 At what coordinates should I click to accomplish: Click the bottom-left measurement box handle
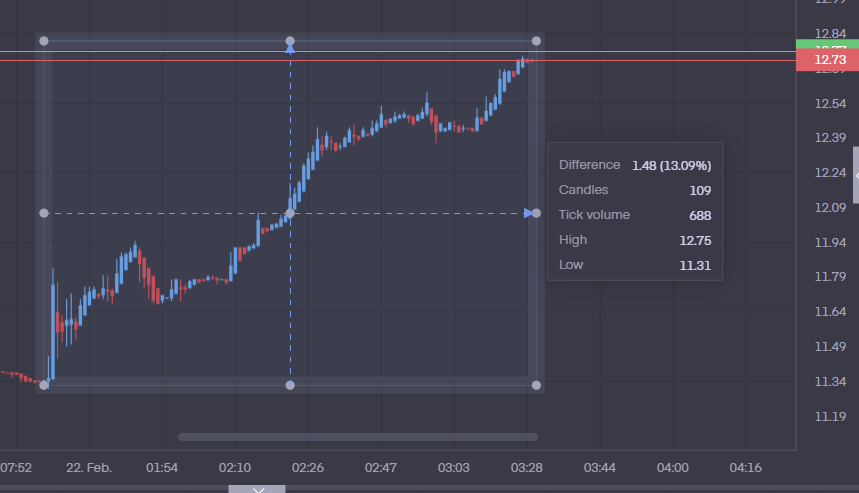click(43, 385)
